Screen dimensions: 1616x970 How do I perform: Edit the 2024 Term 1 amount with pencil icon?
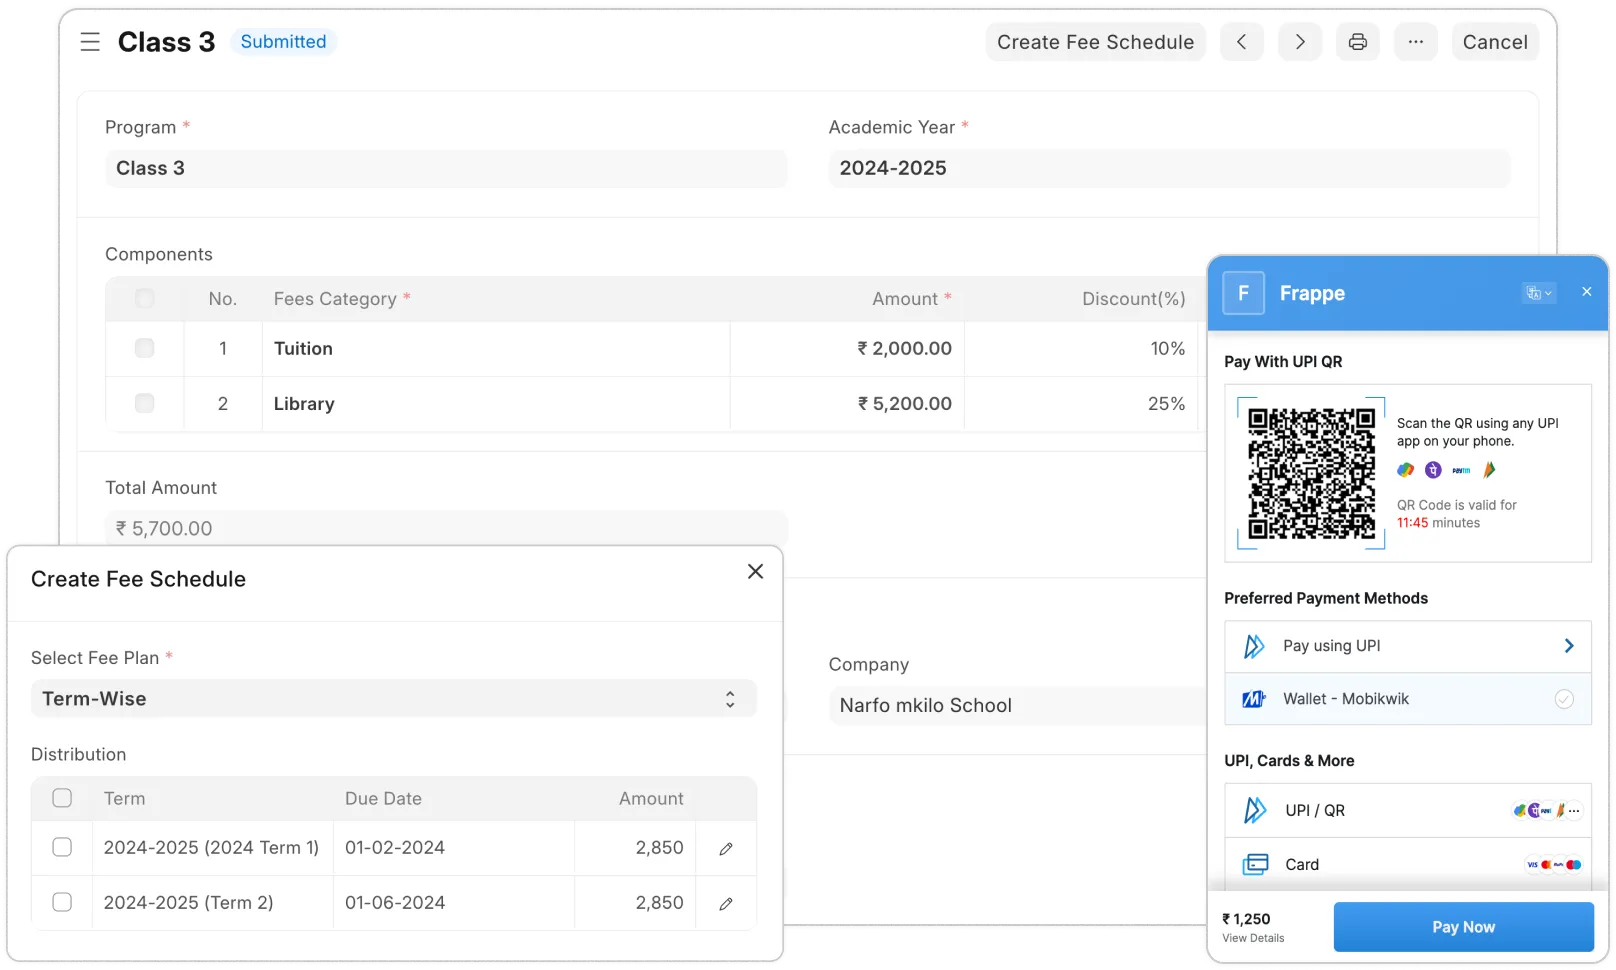click(725, 847)
